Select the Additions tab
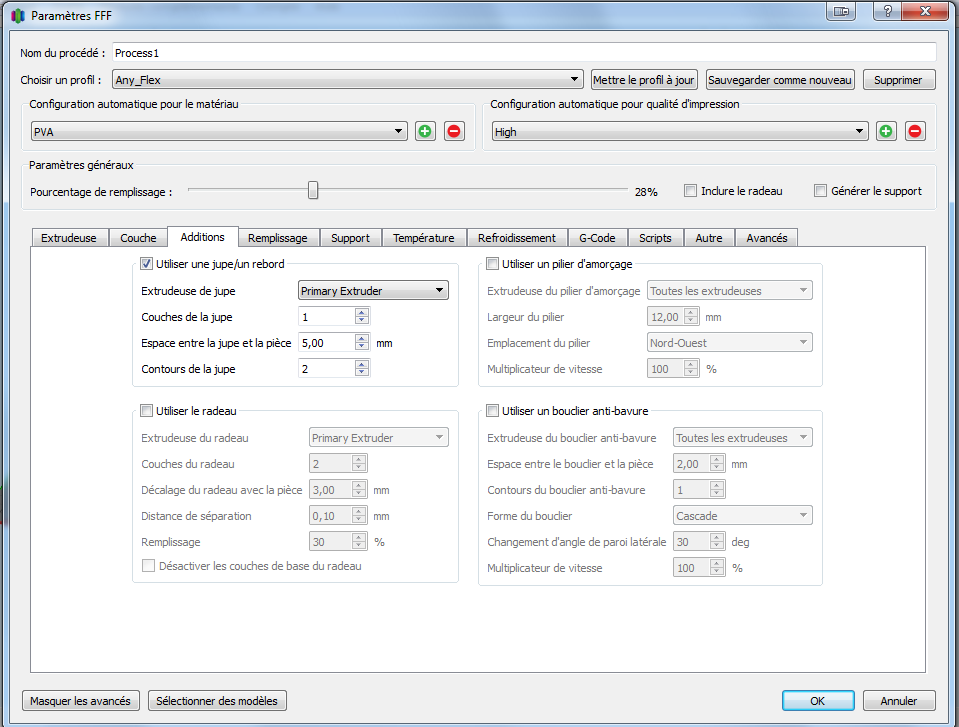The width and height of the screenshot is (959, 727). (x=202, y=237)
